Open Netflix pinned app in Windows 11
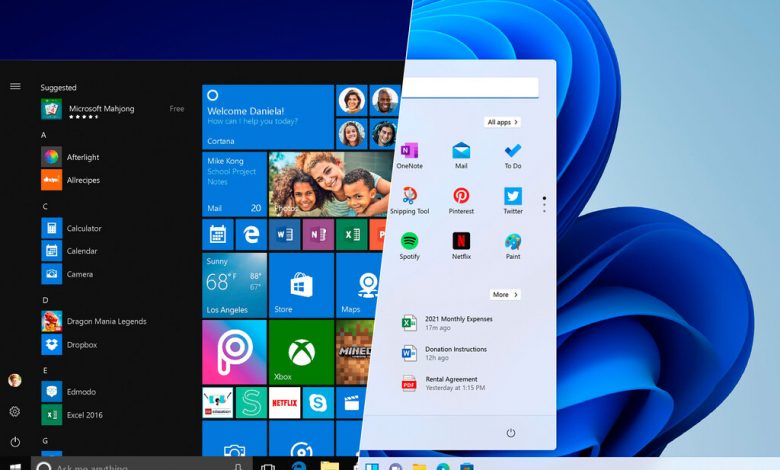Screen dimensions: 780x470 pyautogui.click(x=461, y=246)
